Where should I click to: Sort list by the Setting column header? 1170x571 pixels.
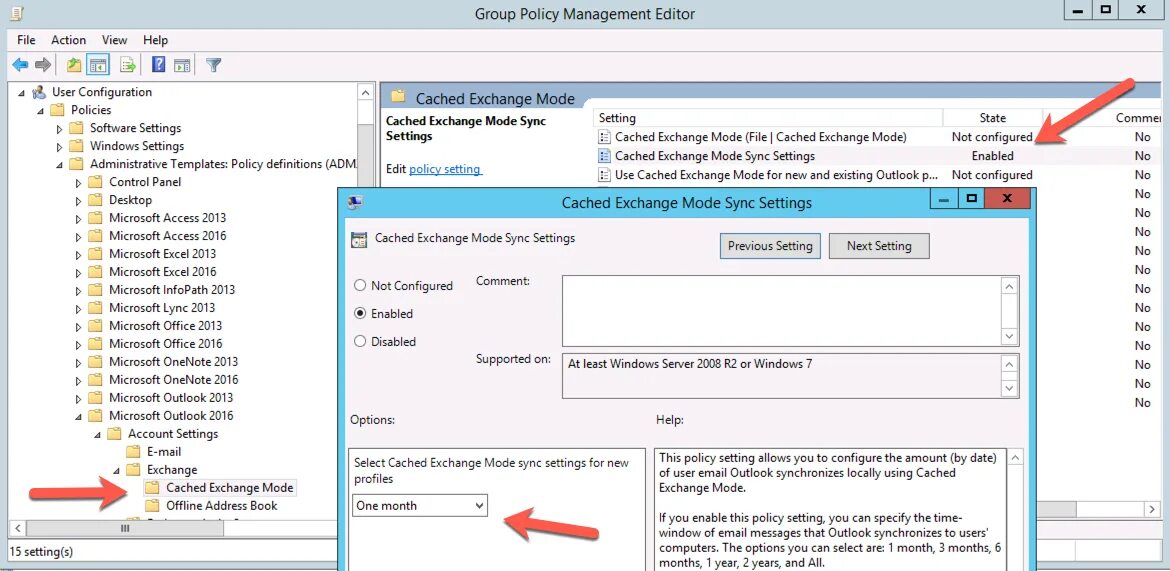pyautogui.click(x=769, y=118)
